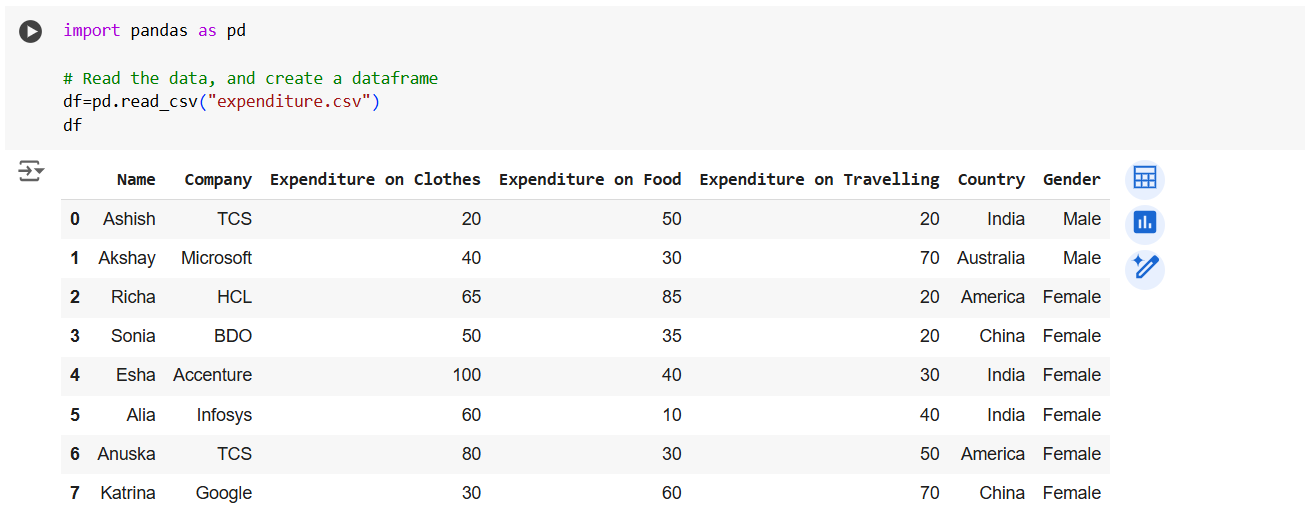This screenshot has height=516, width=1305.
Task: Click row index 4 label
Action: pos(75,375)
